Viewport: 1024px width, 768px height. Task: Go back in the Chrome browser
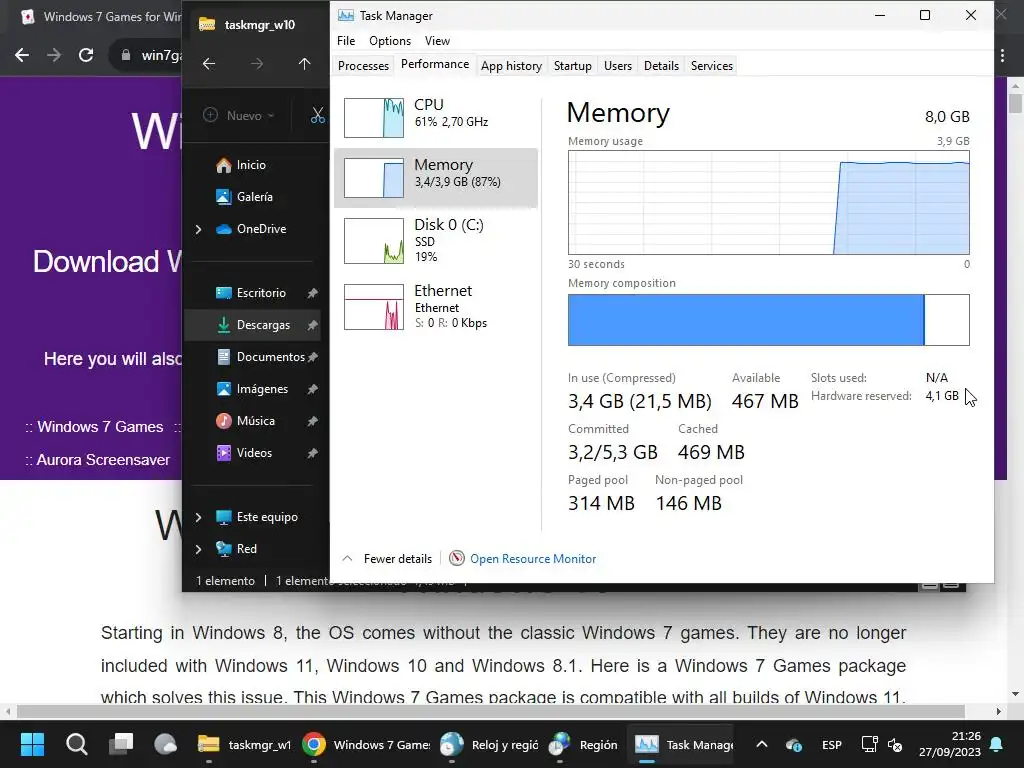click(x=22, y=55)
